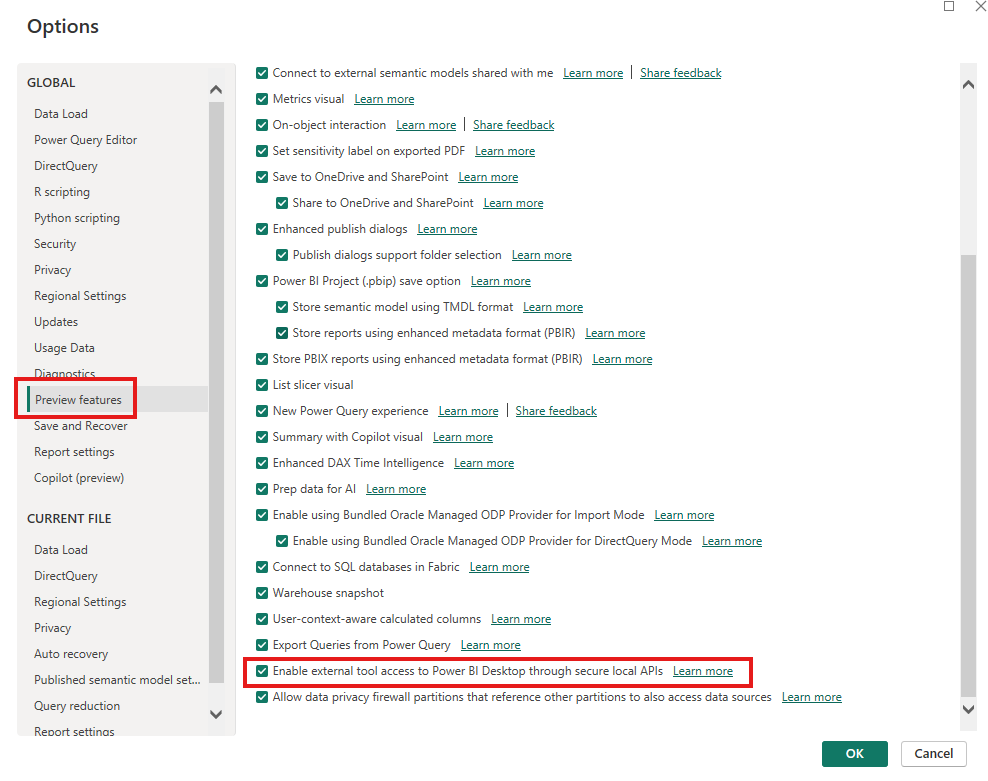Open Learn more for external tool access
The image size is (988, 781).
pos(703,671)
